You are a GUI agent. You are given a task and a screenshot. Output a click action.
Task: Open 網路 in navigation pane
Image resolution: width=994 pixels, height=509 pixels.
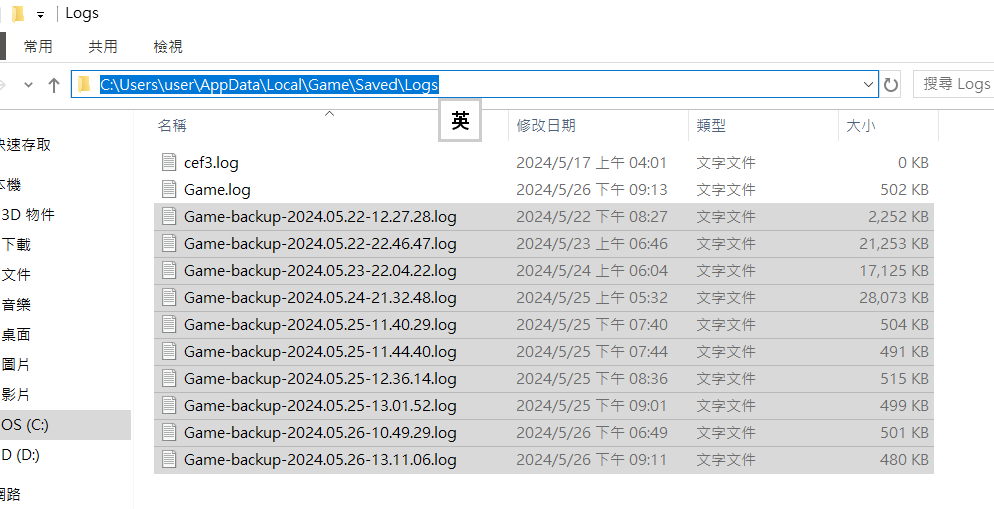[11, 494]
